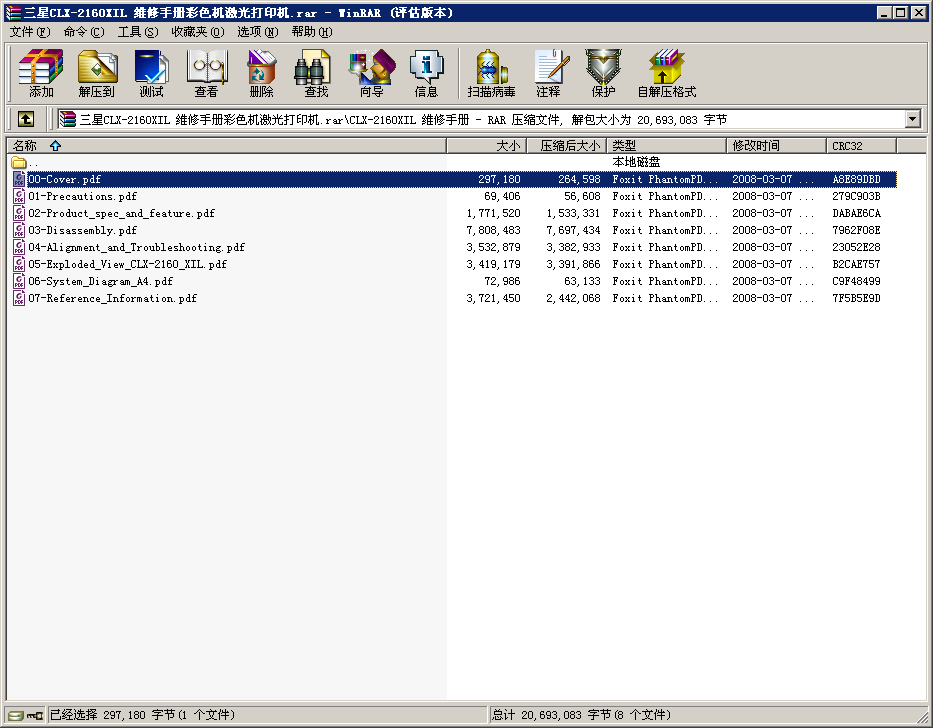Viewport: 933px width, 728px height.
Task: Select 04-Alignment_and_Troubleshooting.pdf
Action: coord(136,247)
